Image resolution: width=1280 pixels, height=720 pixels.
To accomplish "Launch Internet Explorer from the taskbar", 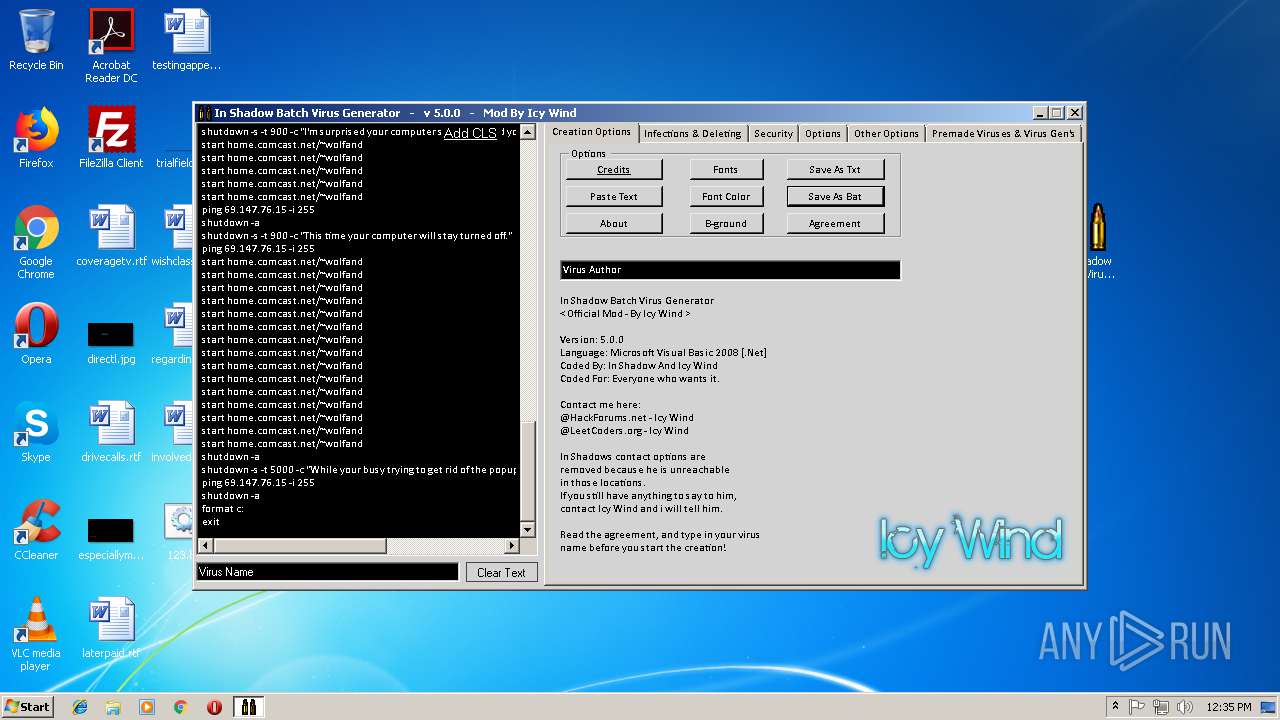I will tap(80, 707).
